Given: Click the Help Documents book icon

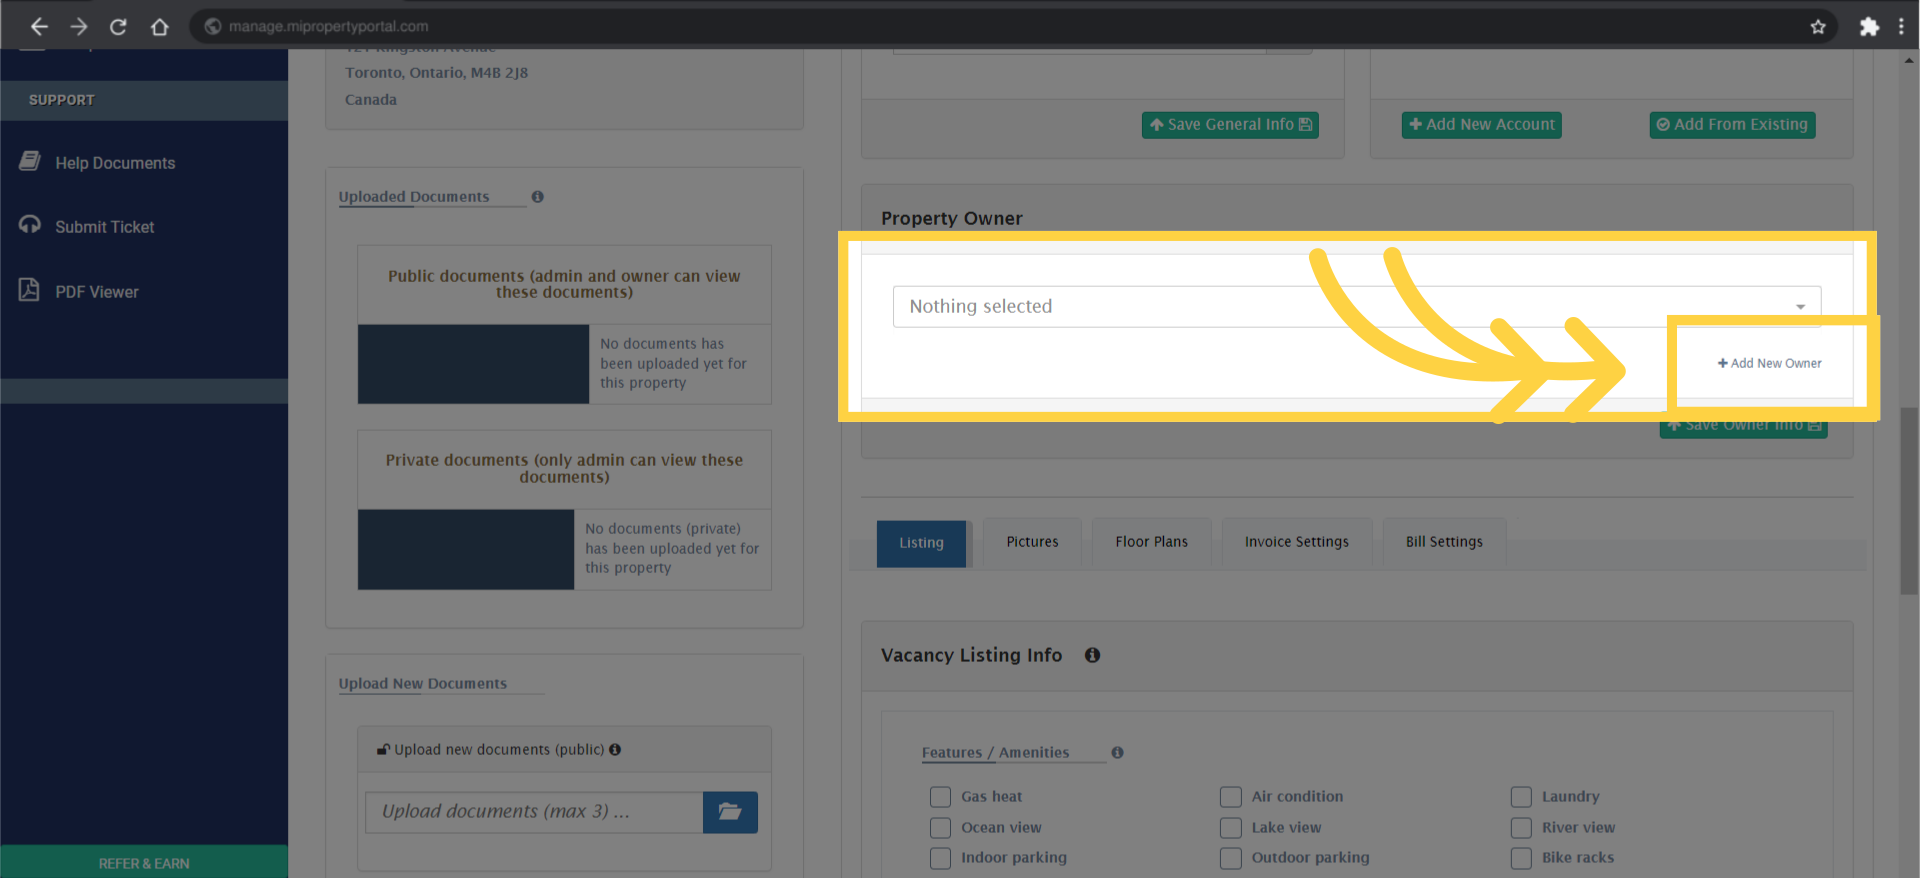Looking at the screenshot, I should 30,161.
